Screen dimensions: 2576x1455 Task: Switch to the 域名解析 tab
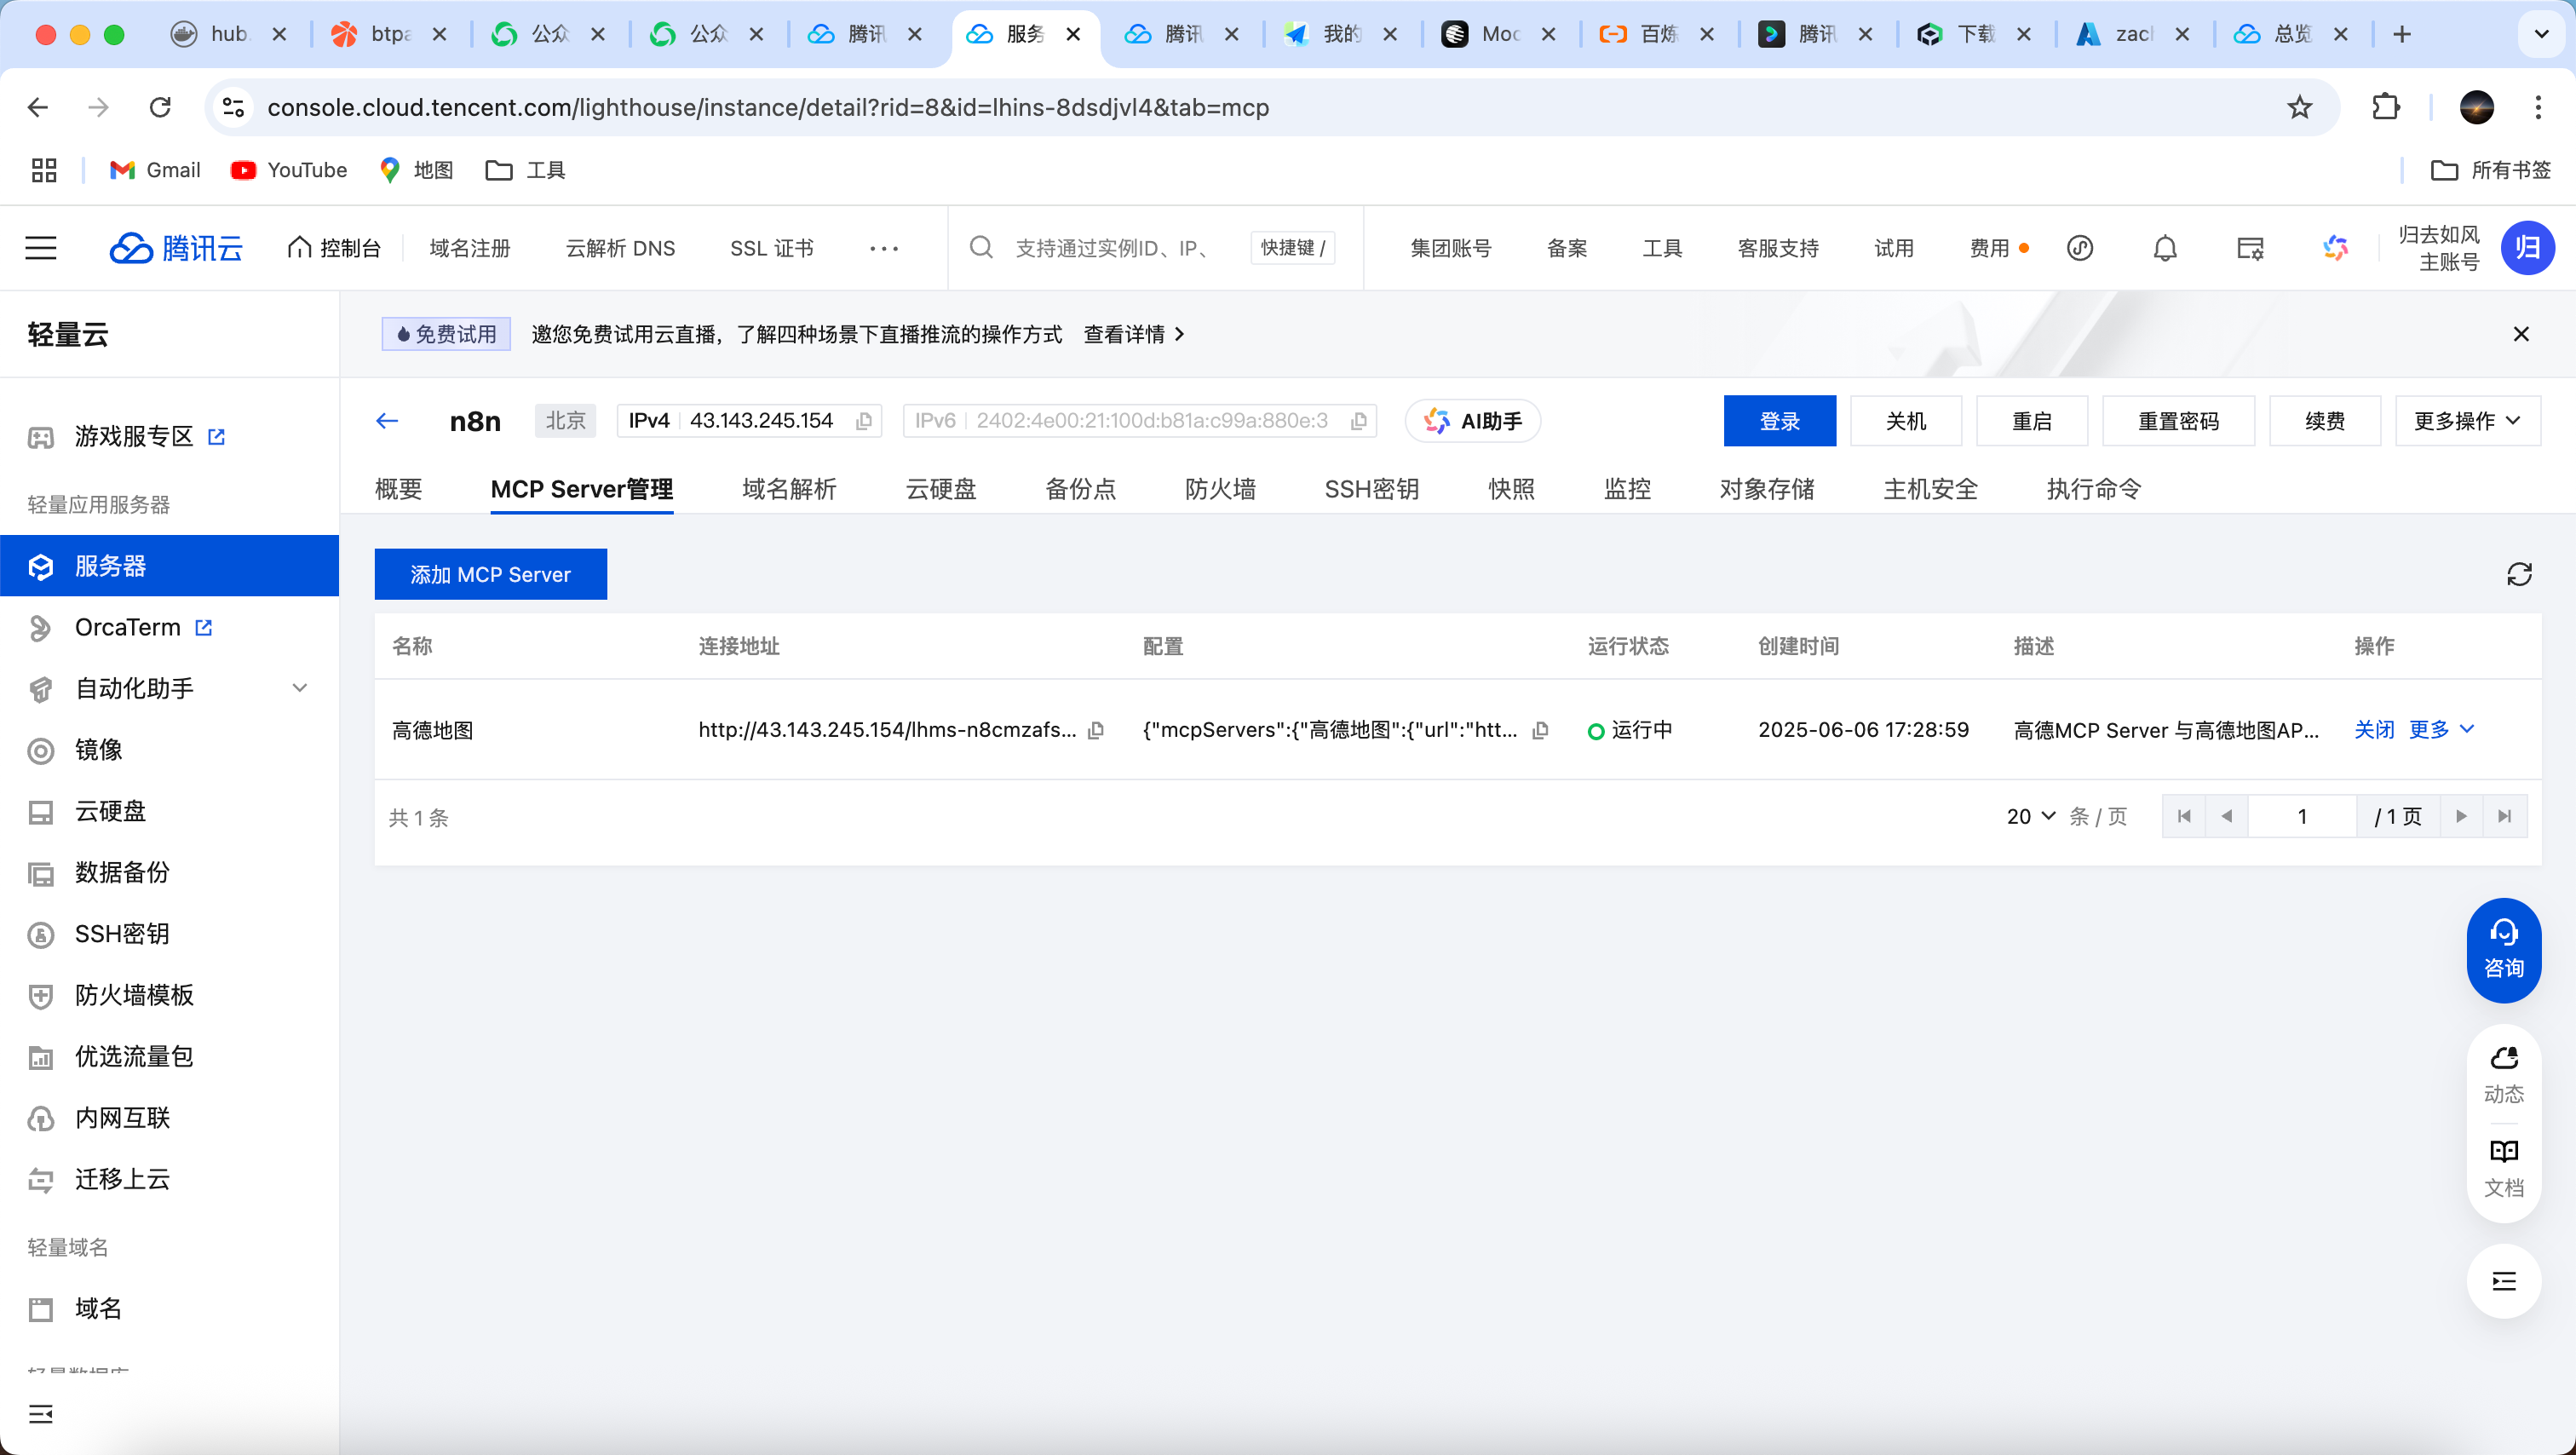click(789, 489)
